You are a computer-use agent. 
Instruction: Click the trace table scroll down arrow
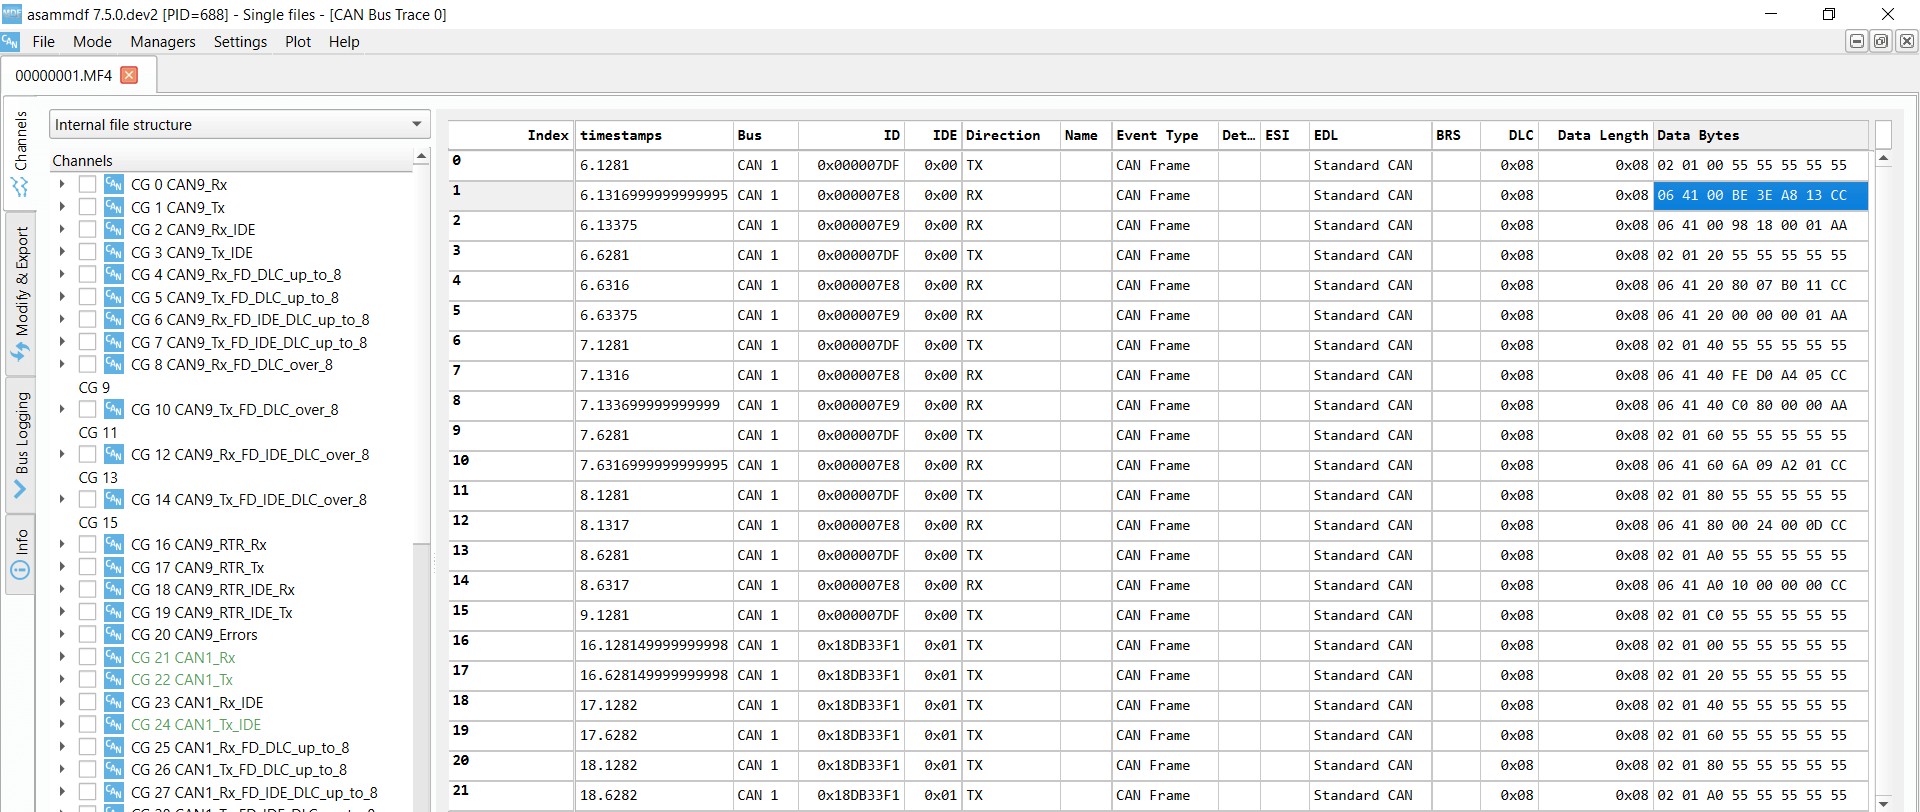pyautogui.click(x=1884, y=803)
